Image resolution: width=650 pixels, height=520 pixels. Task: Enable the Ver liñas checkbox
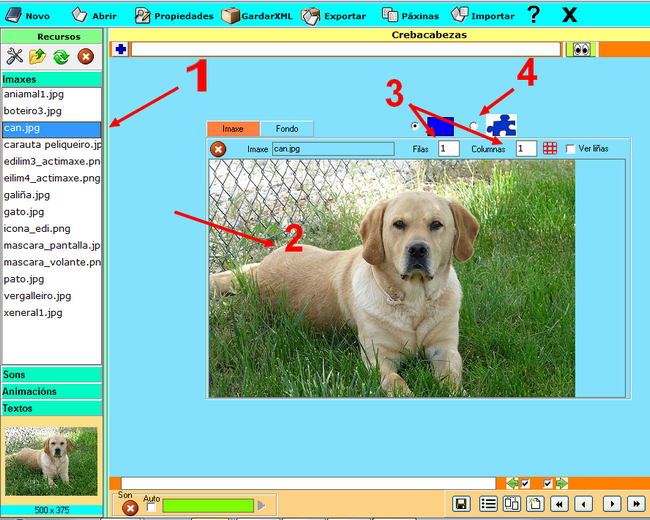570,149
